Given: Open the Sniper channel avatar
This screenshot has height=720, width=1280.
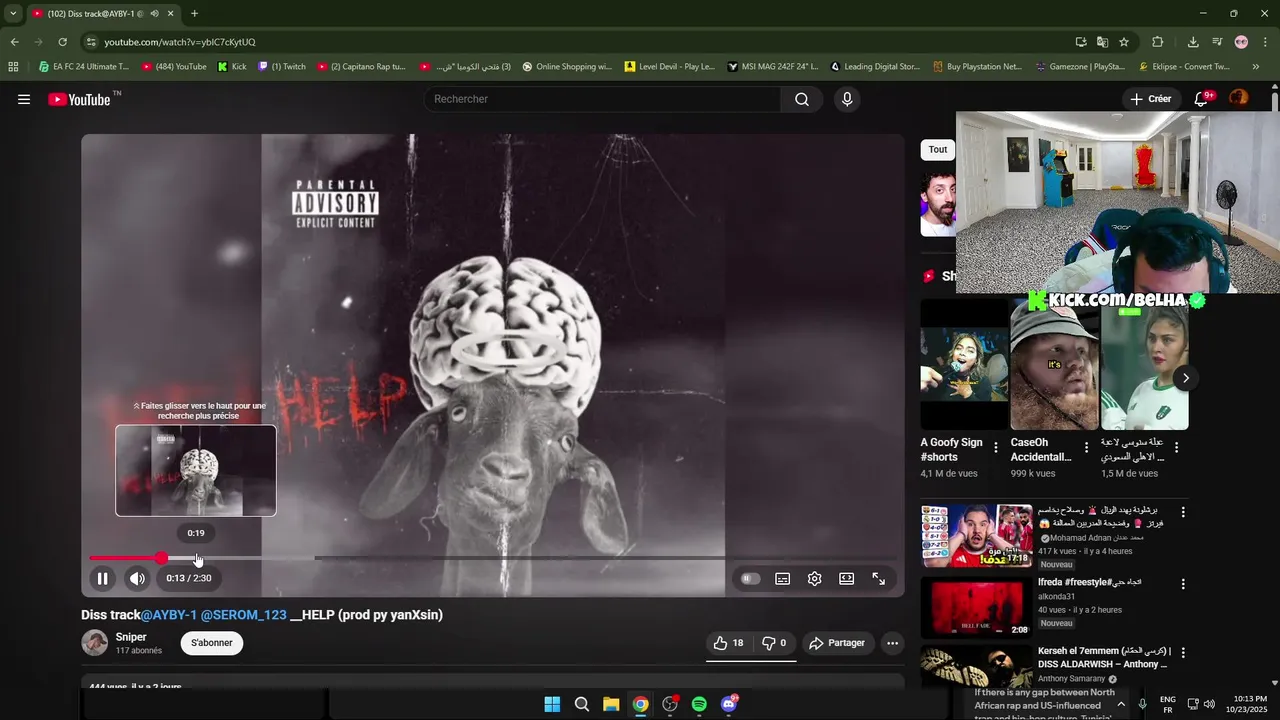Looking at the screenshot, I should click(x=95, y=643).
